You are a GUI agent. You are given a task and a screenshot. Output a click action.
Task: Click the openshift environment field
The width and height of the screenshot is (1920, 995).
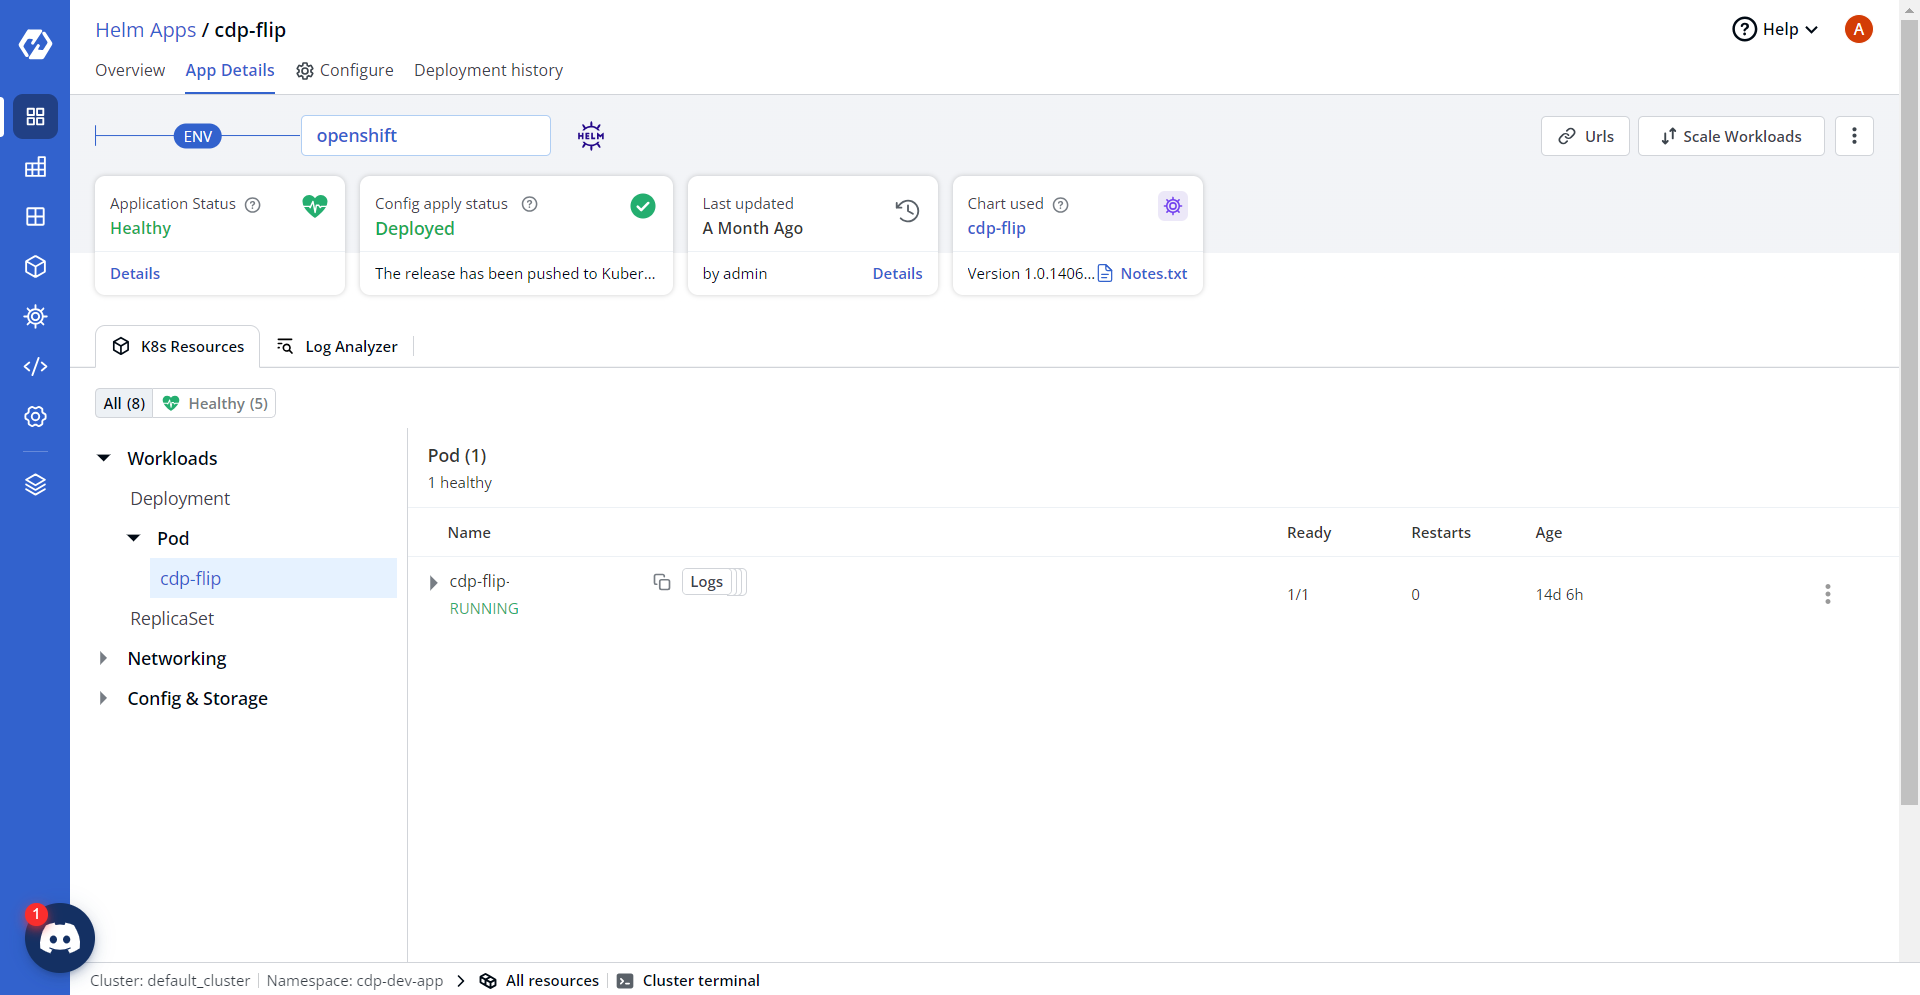coord(425,136)
